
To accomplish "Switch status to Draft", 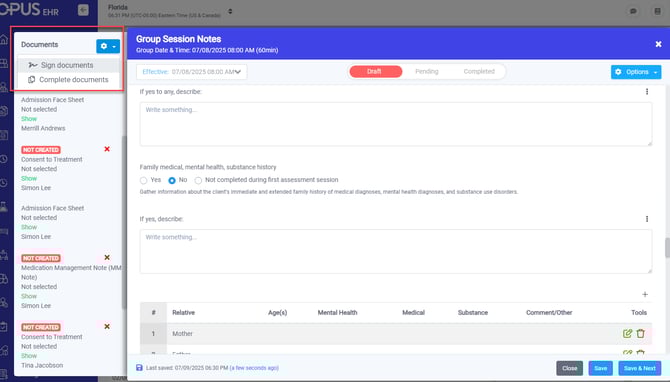I will pos(376,71).
